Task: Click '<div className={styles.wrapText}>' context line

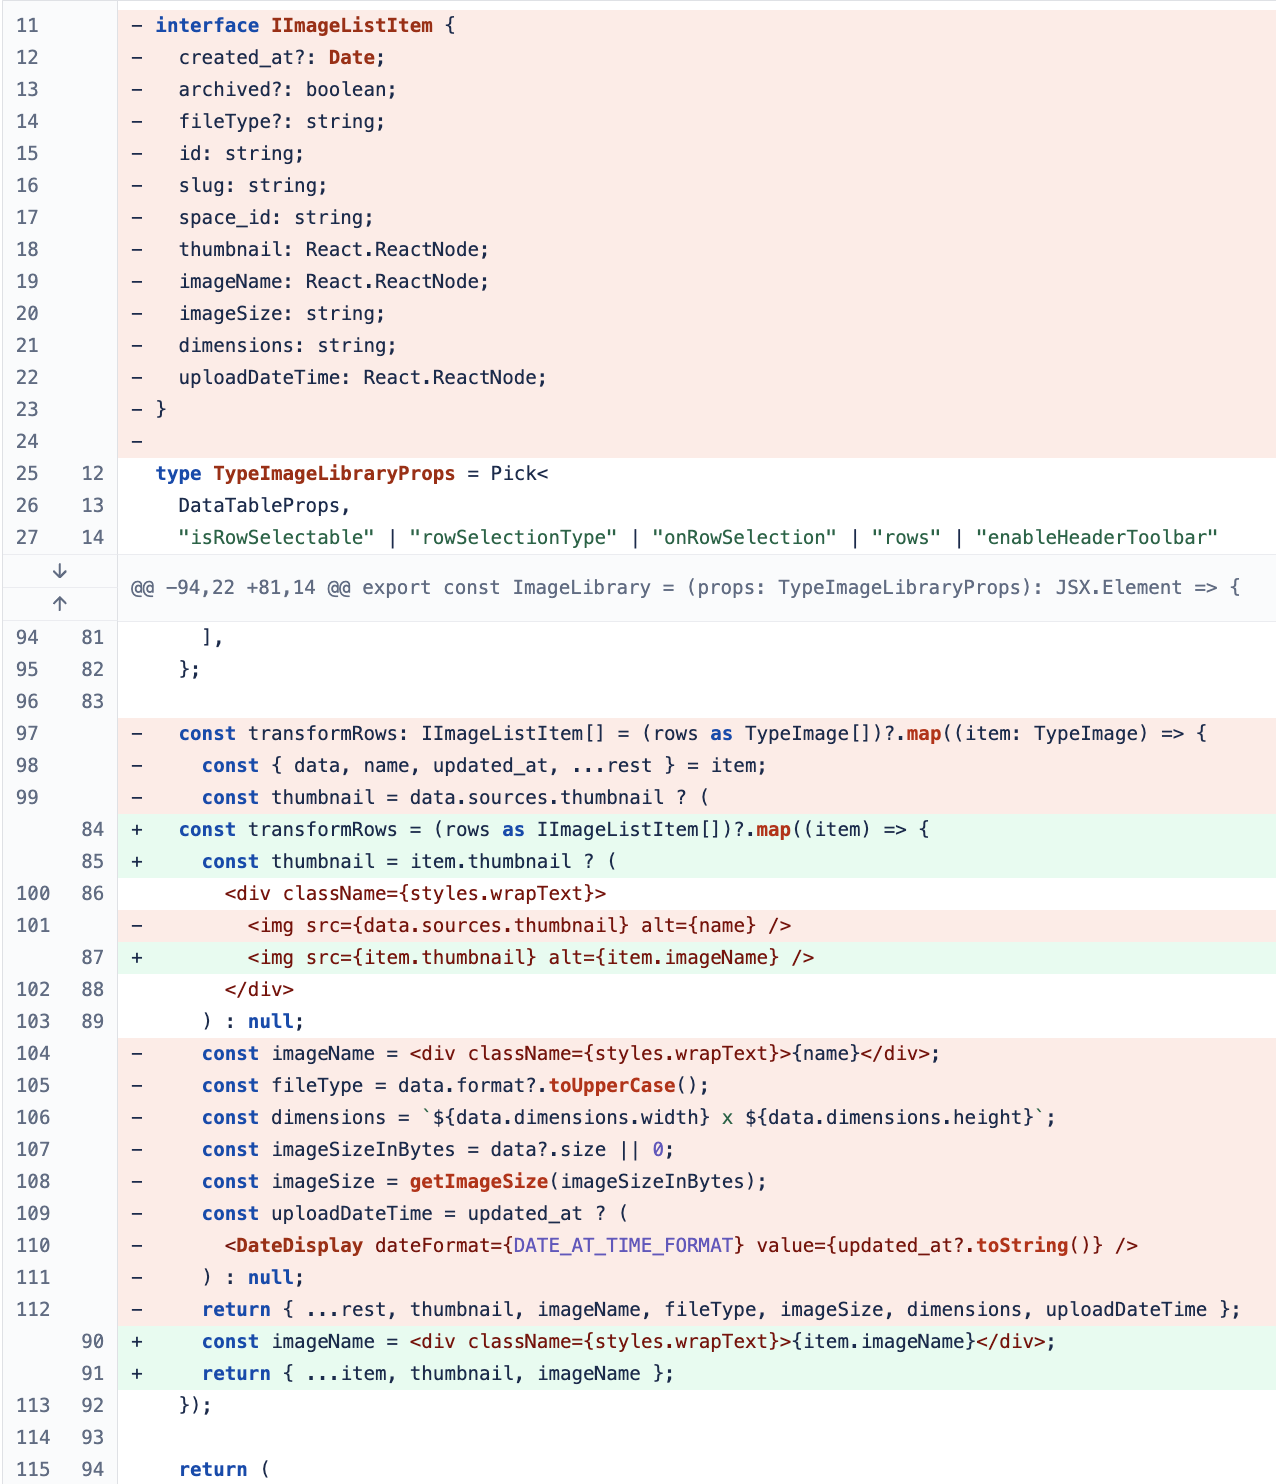Action: click(697, 893)
